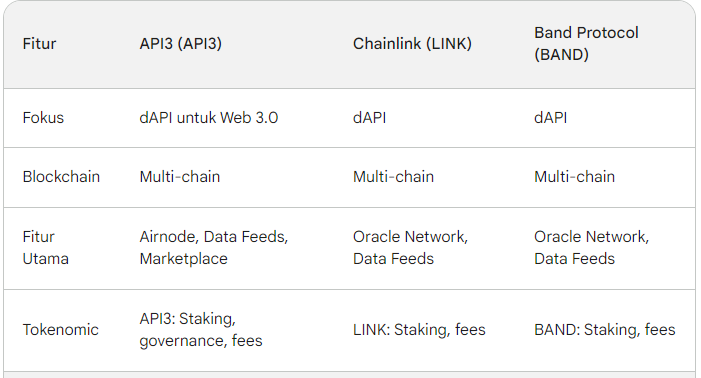
Task: Select the Tokenomic row label
Action: click(x=61, y=330)
